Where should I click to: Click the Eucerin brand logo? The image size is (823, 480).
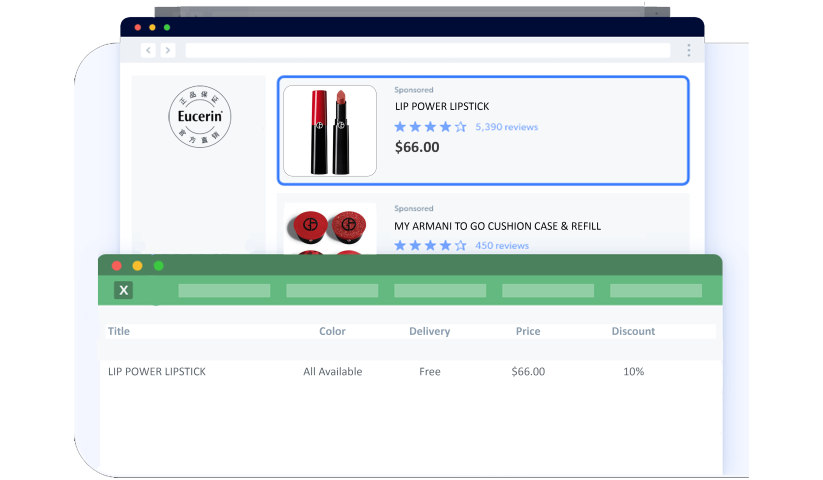tap(199, 116)
